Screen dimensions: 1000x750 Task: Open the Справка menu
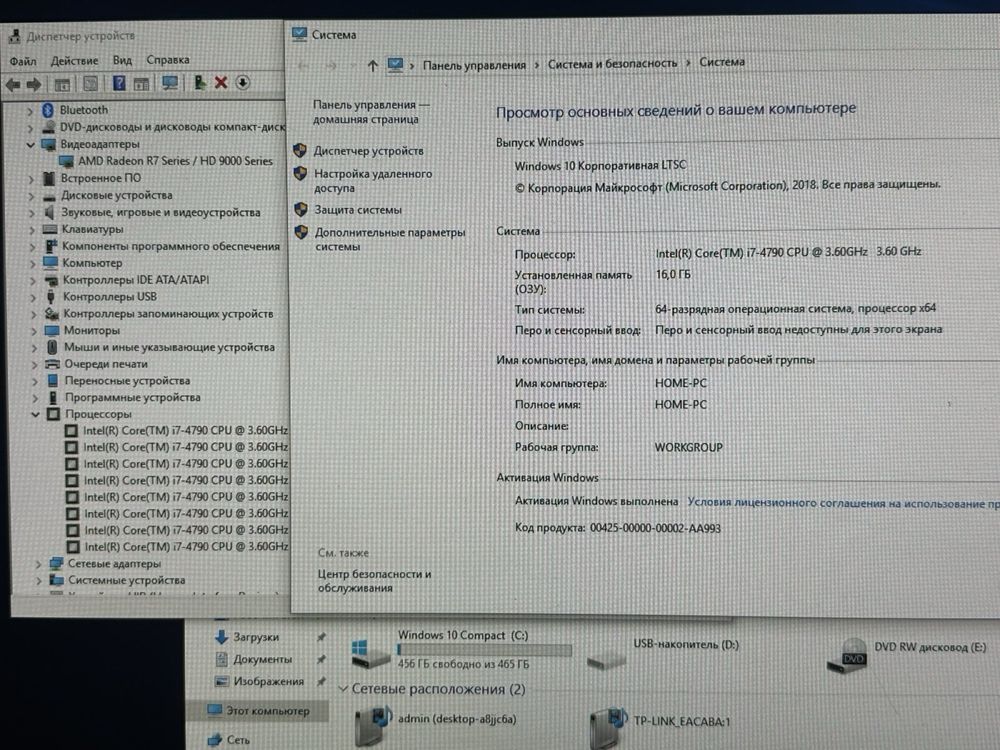point(168,59)
